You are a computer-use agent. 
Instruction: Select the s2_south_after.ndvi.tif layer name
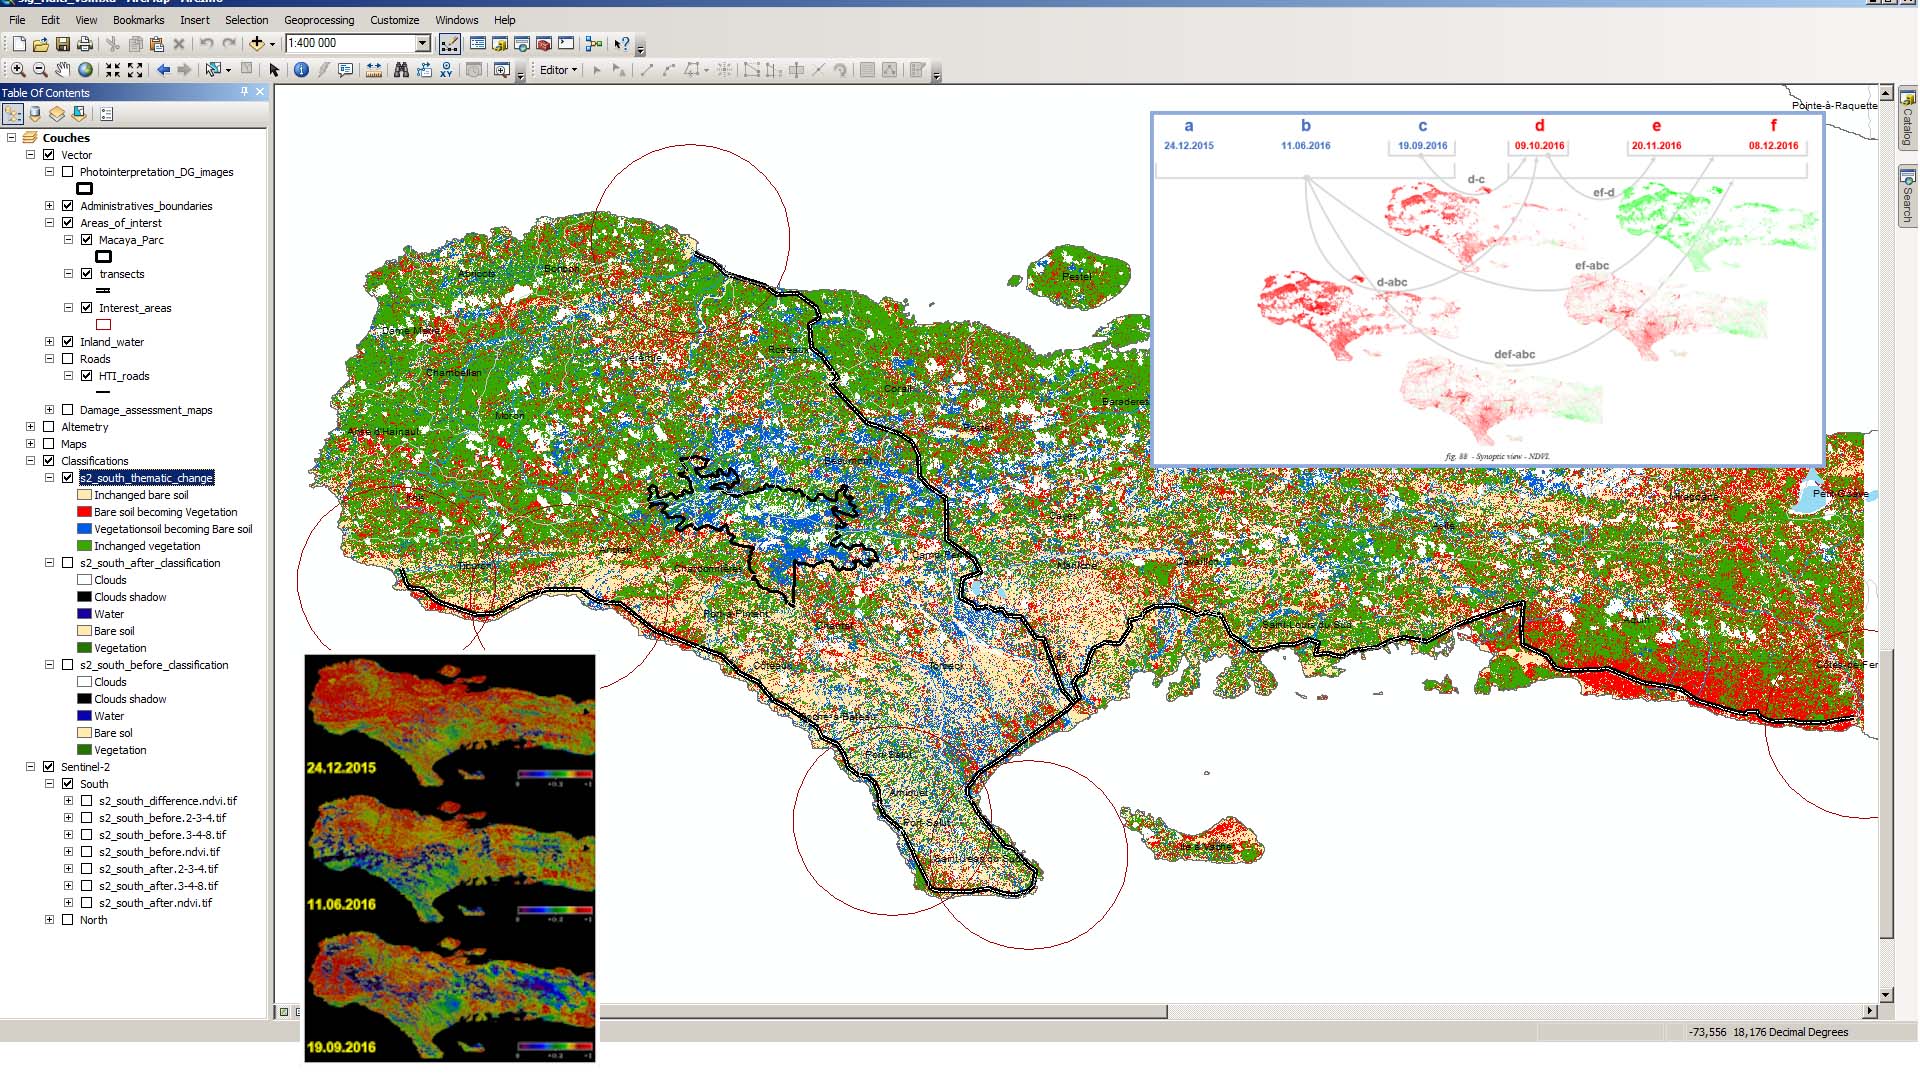[x=155, y=903]
